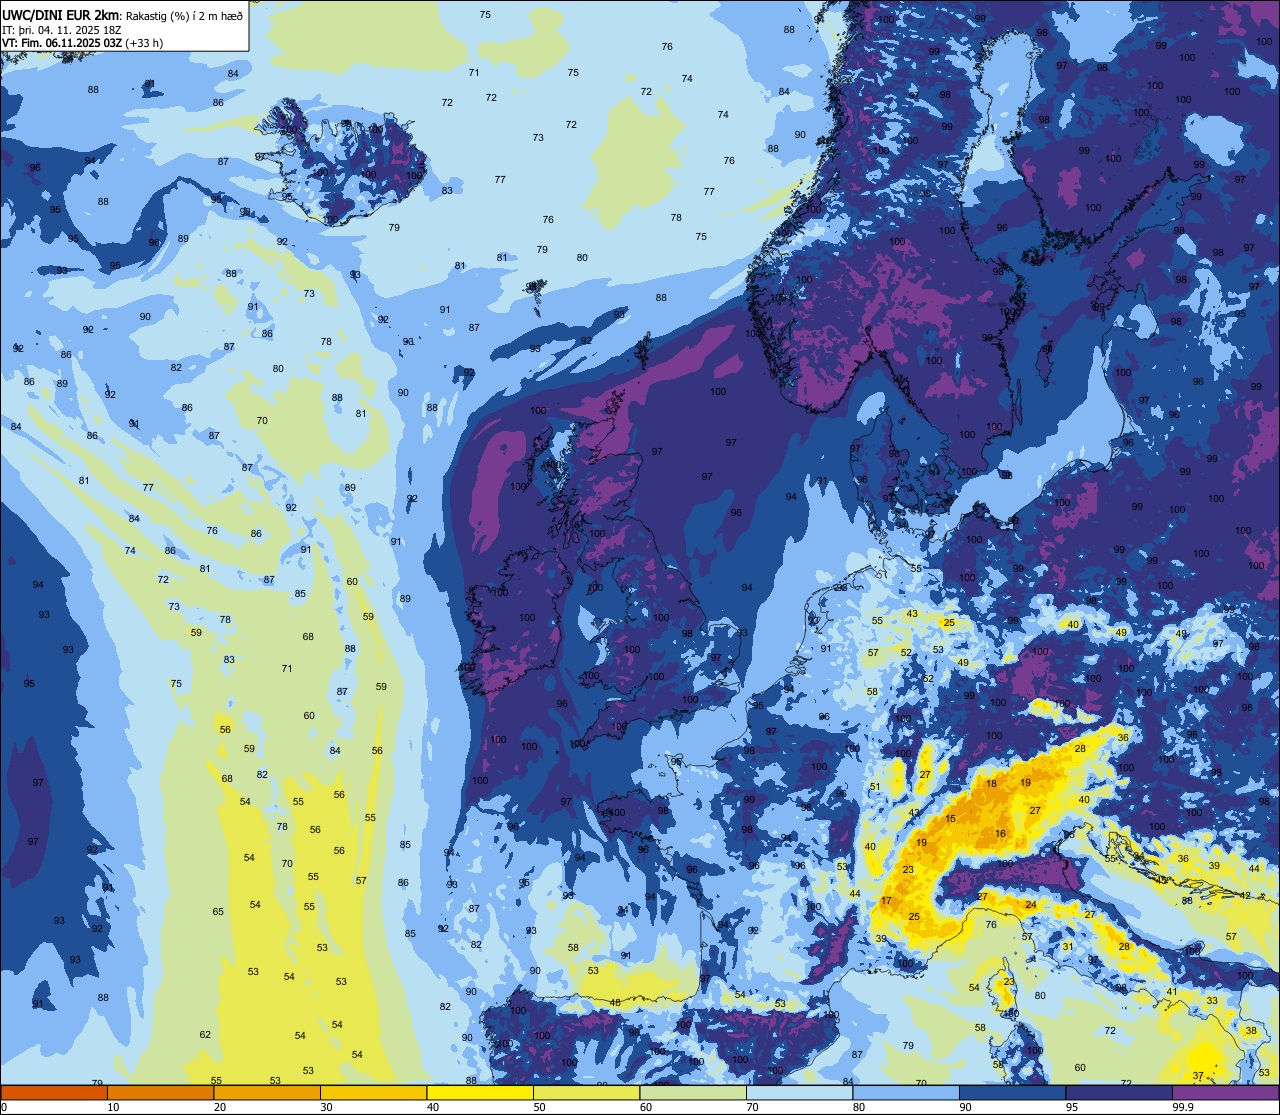Viewport: 1280px width, 1115px height.
Task: Click the humidity value 16 over the Alps
Action: 1000,834
